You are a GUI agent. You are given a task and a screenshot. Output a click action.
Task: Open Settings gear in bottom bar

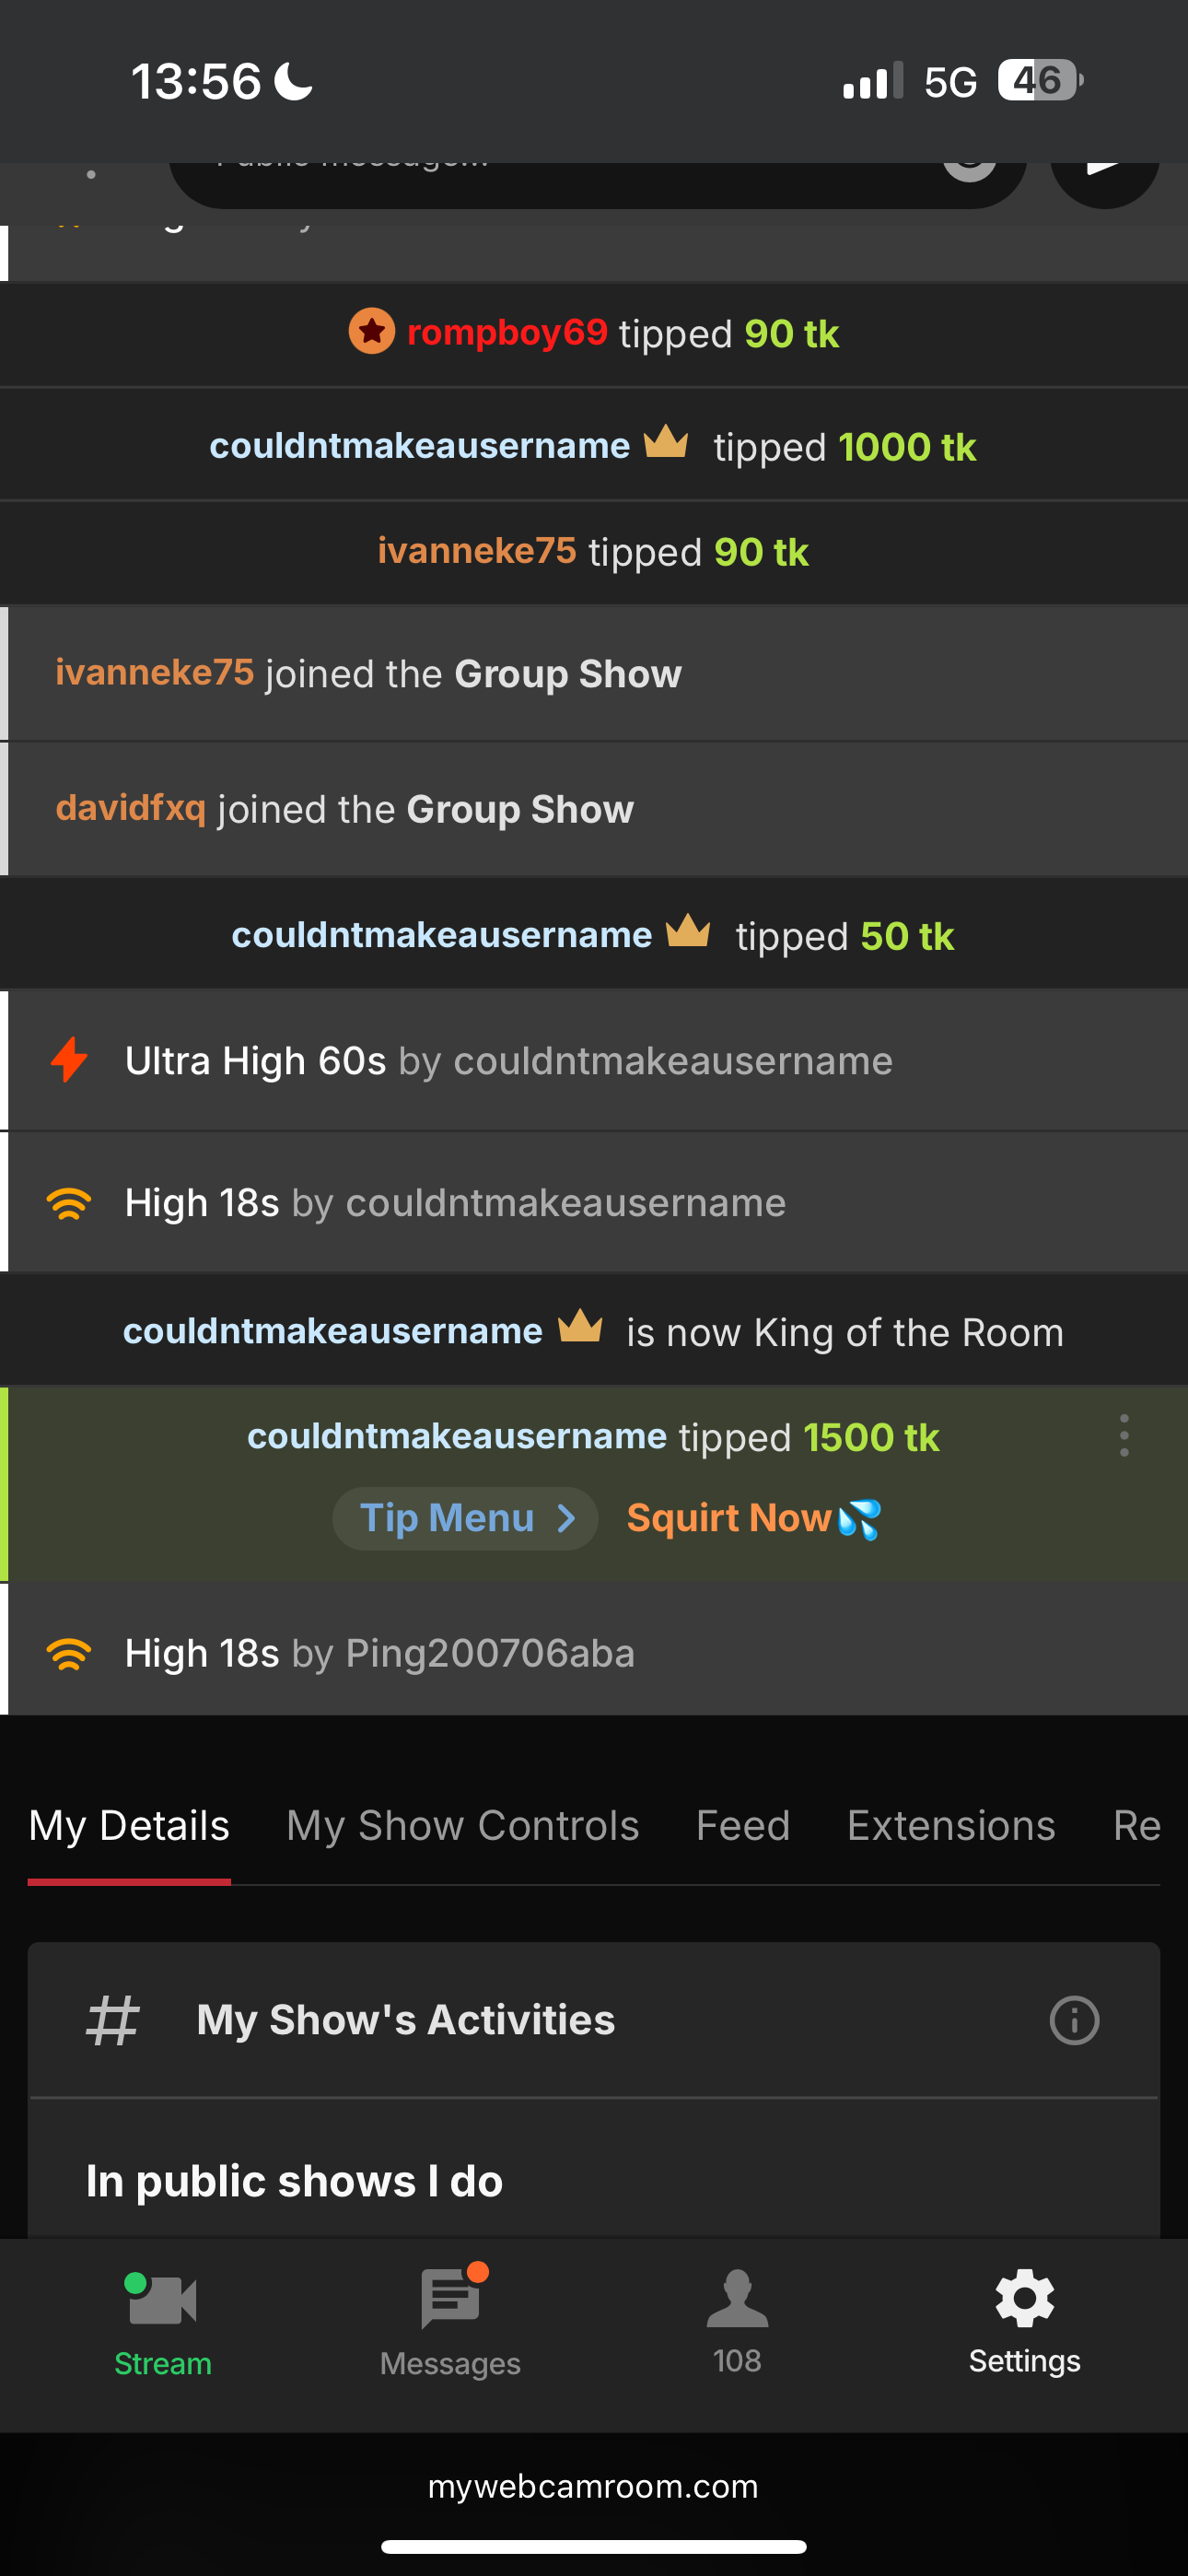(x=1024, y=2300)
